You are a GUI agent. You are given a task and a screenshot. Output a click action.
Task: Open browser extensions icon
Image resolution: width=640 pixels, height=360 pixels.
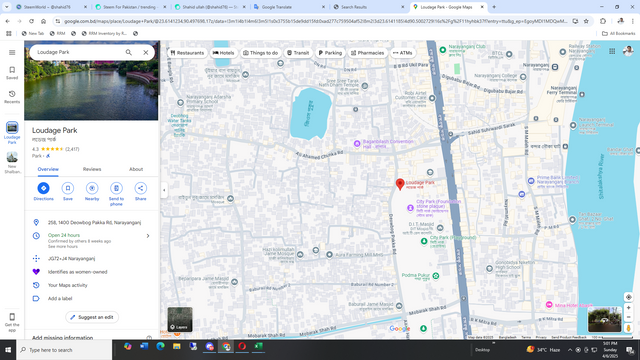pos(603,21)
